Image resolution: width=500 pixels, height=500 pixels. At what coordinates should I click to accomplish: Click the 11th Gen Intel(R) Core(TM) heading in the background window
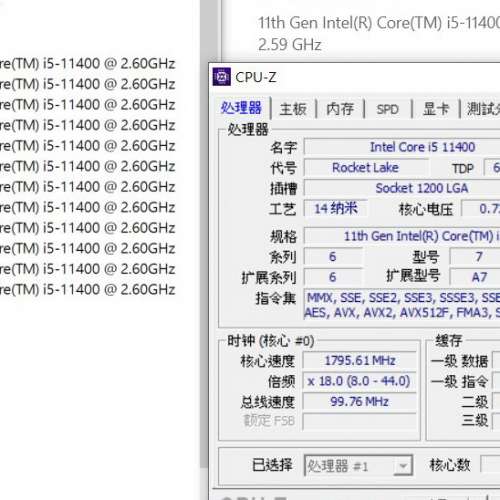point(379,23)
